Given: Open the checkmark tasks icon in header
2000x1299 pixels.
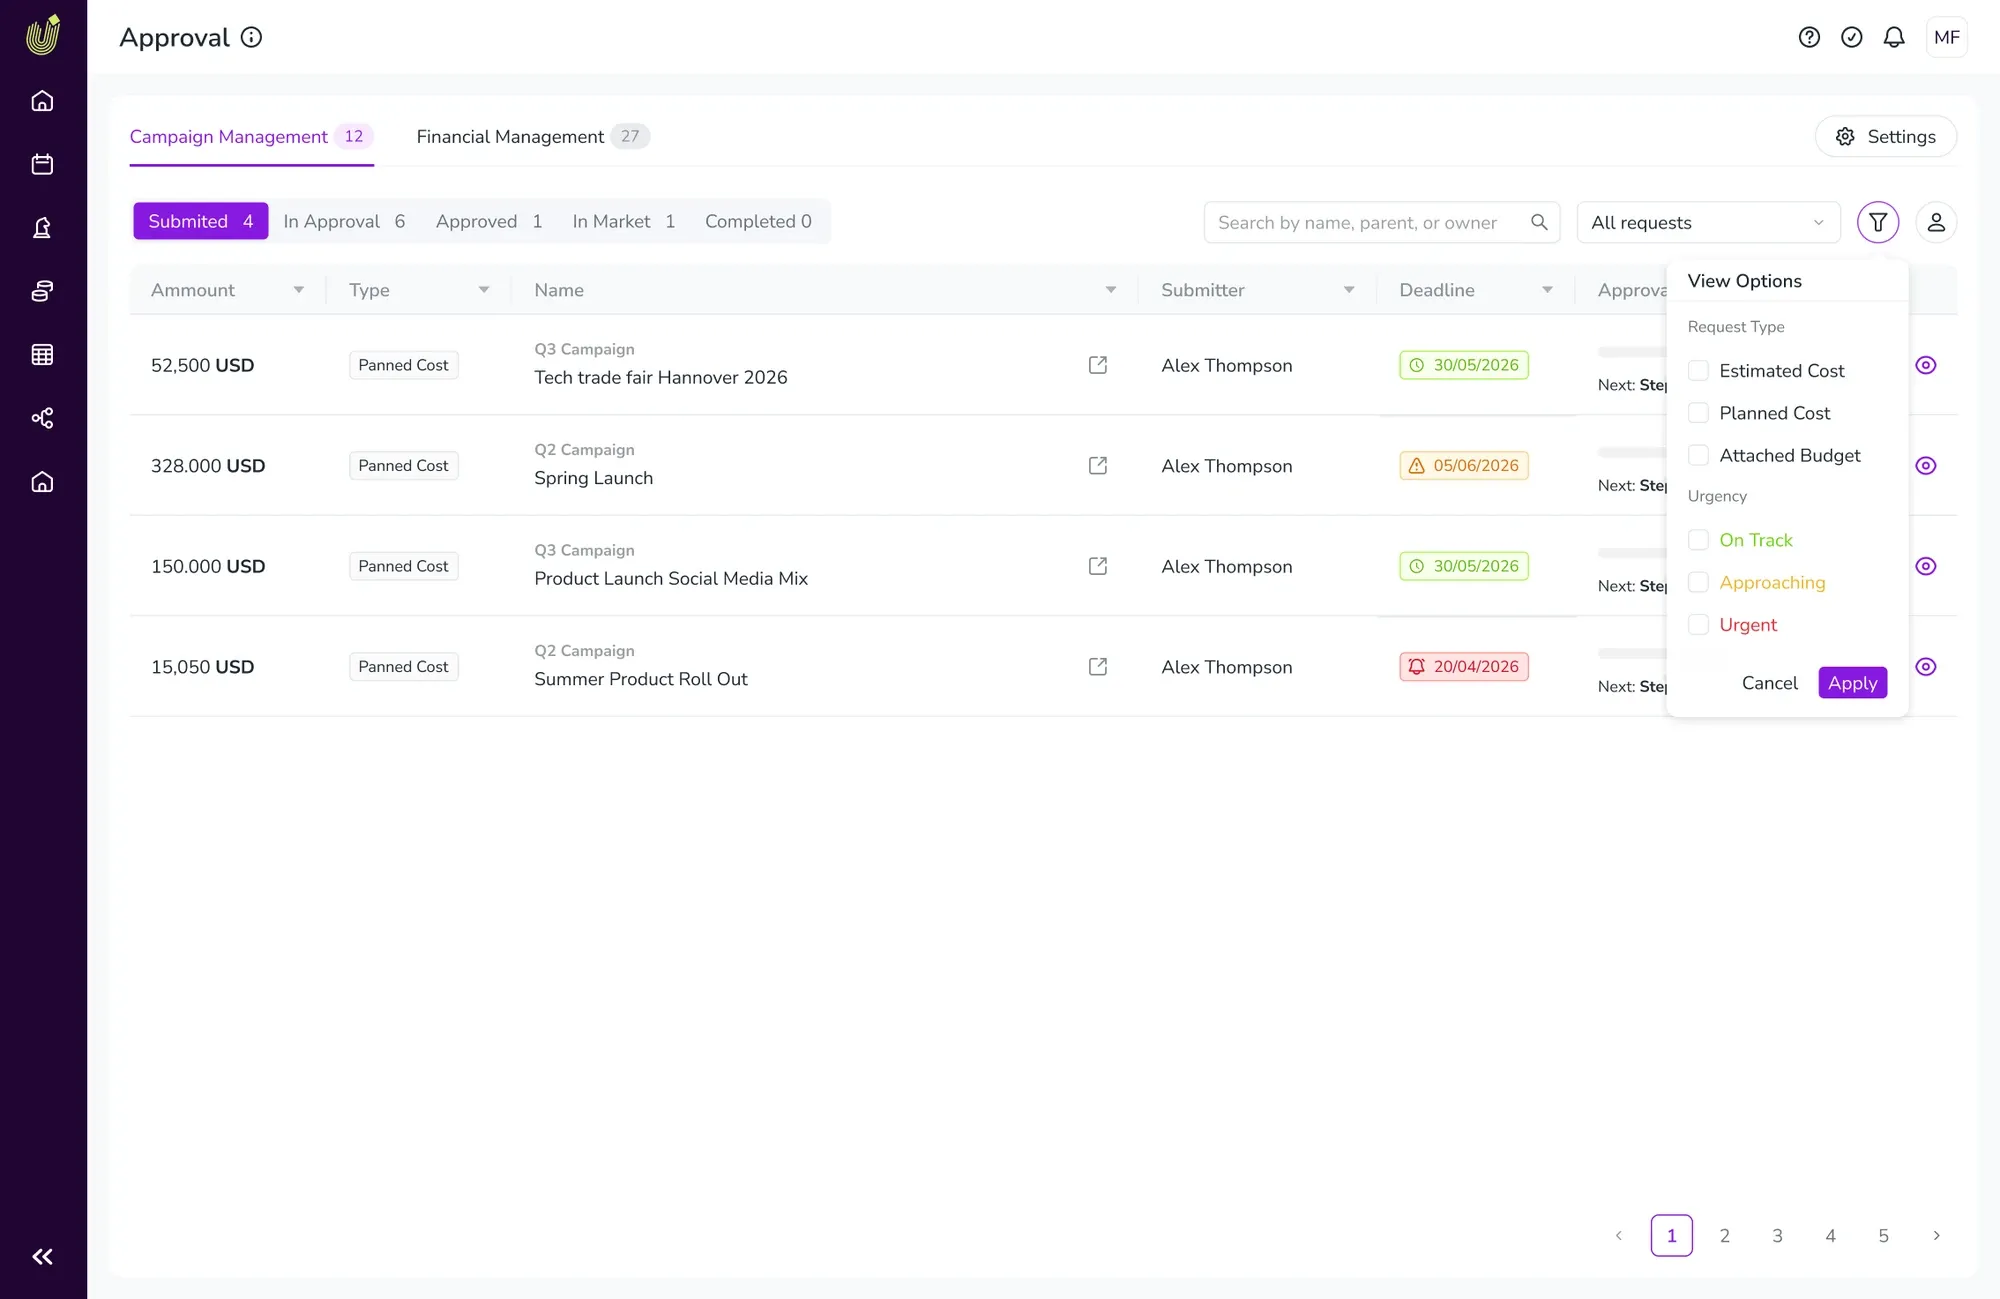Looking at the screenshot, I should 1852,37.
